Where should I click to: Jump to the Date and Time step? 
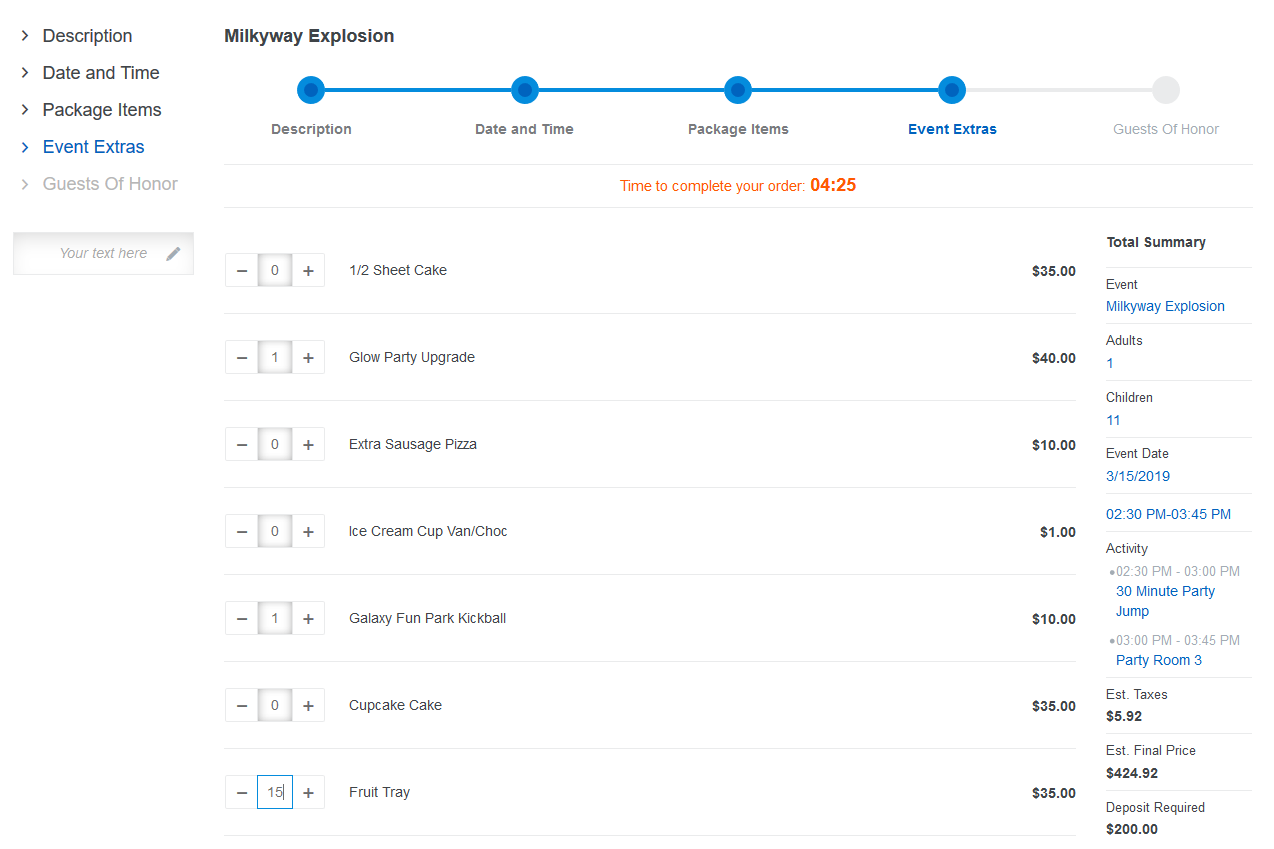point(524,91)
